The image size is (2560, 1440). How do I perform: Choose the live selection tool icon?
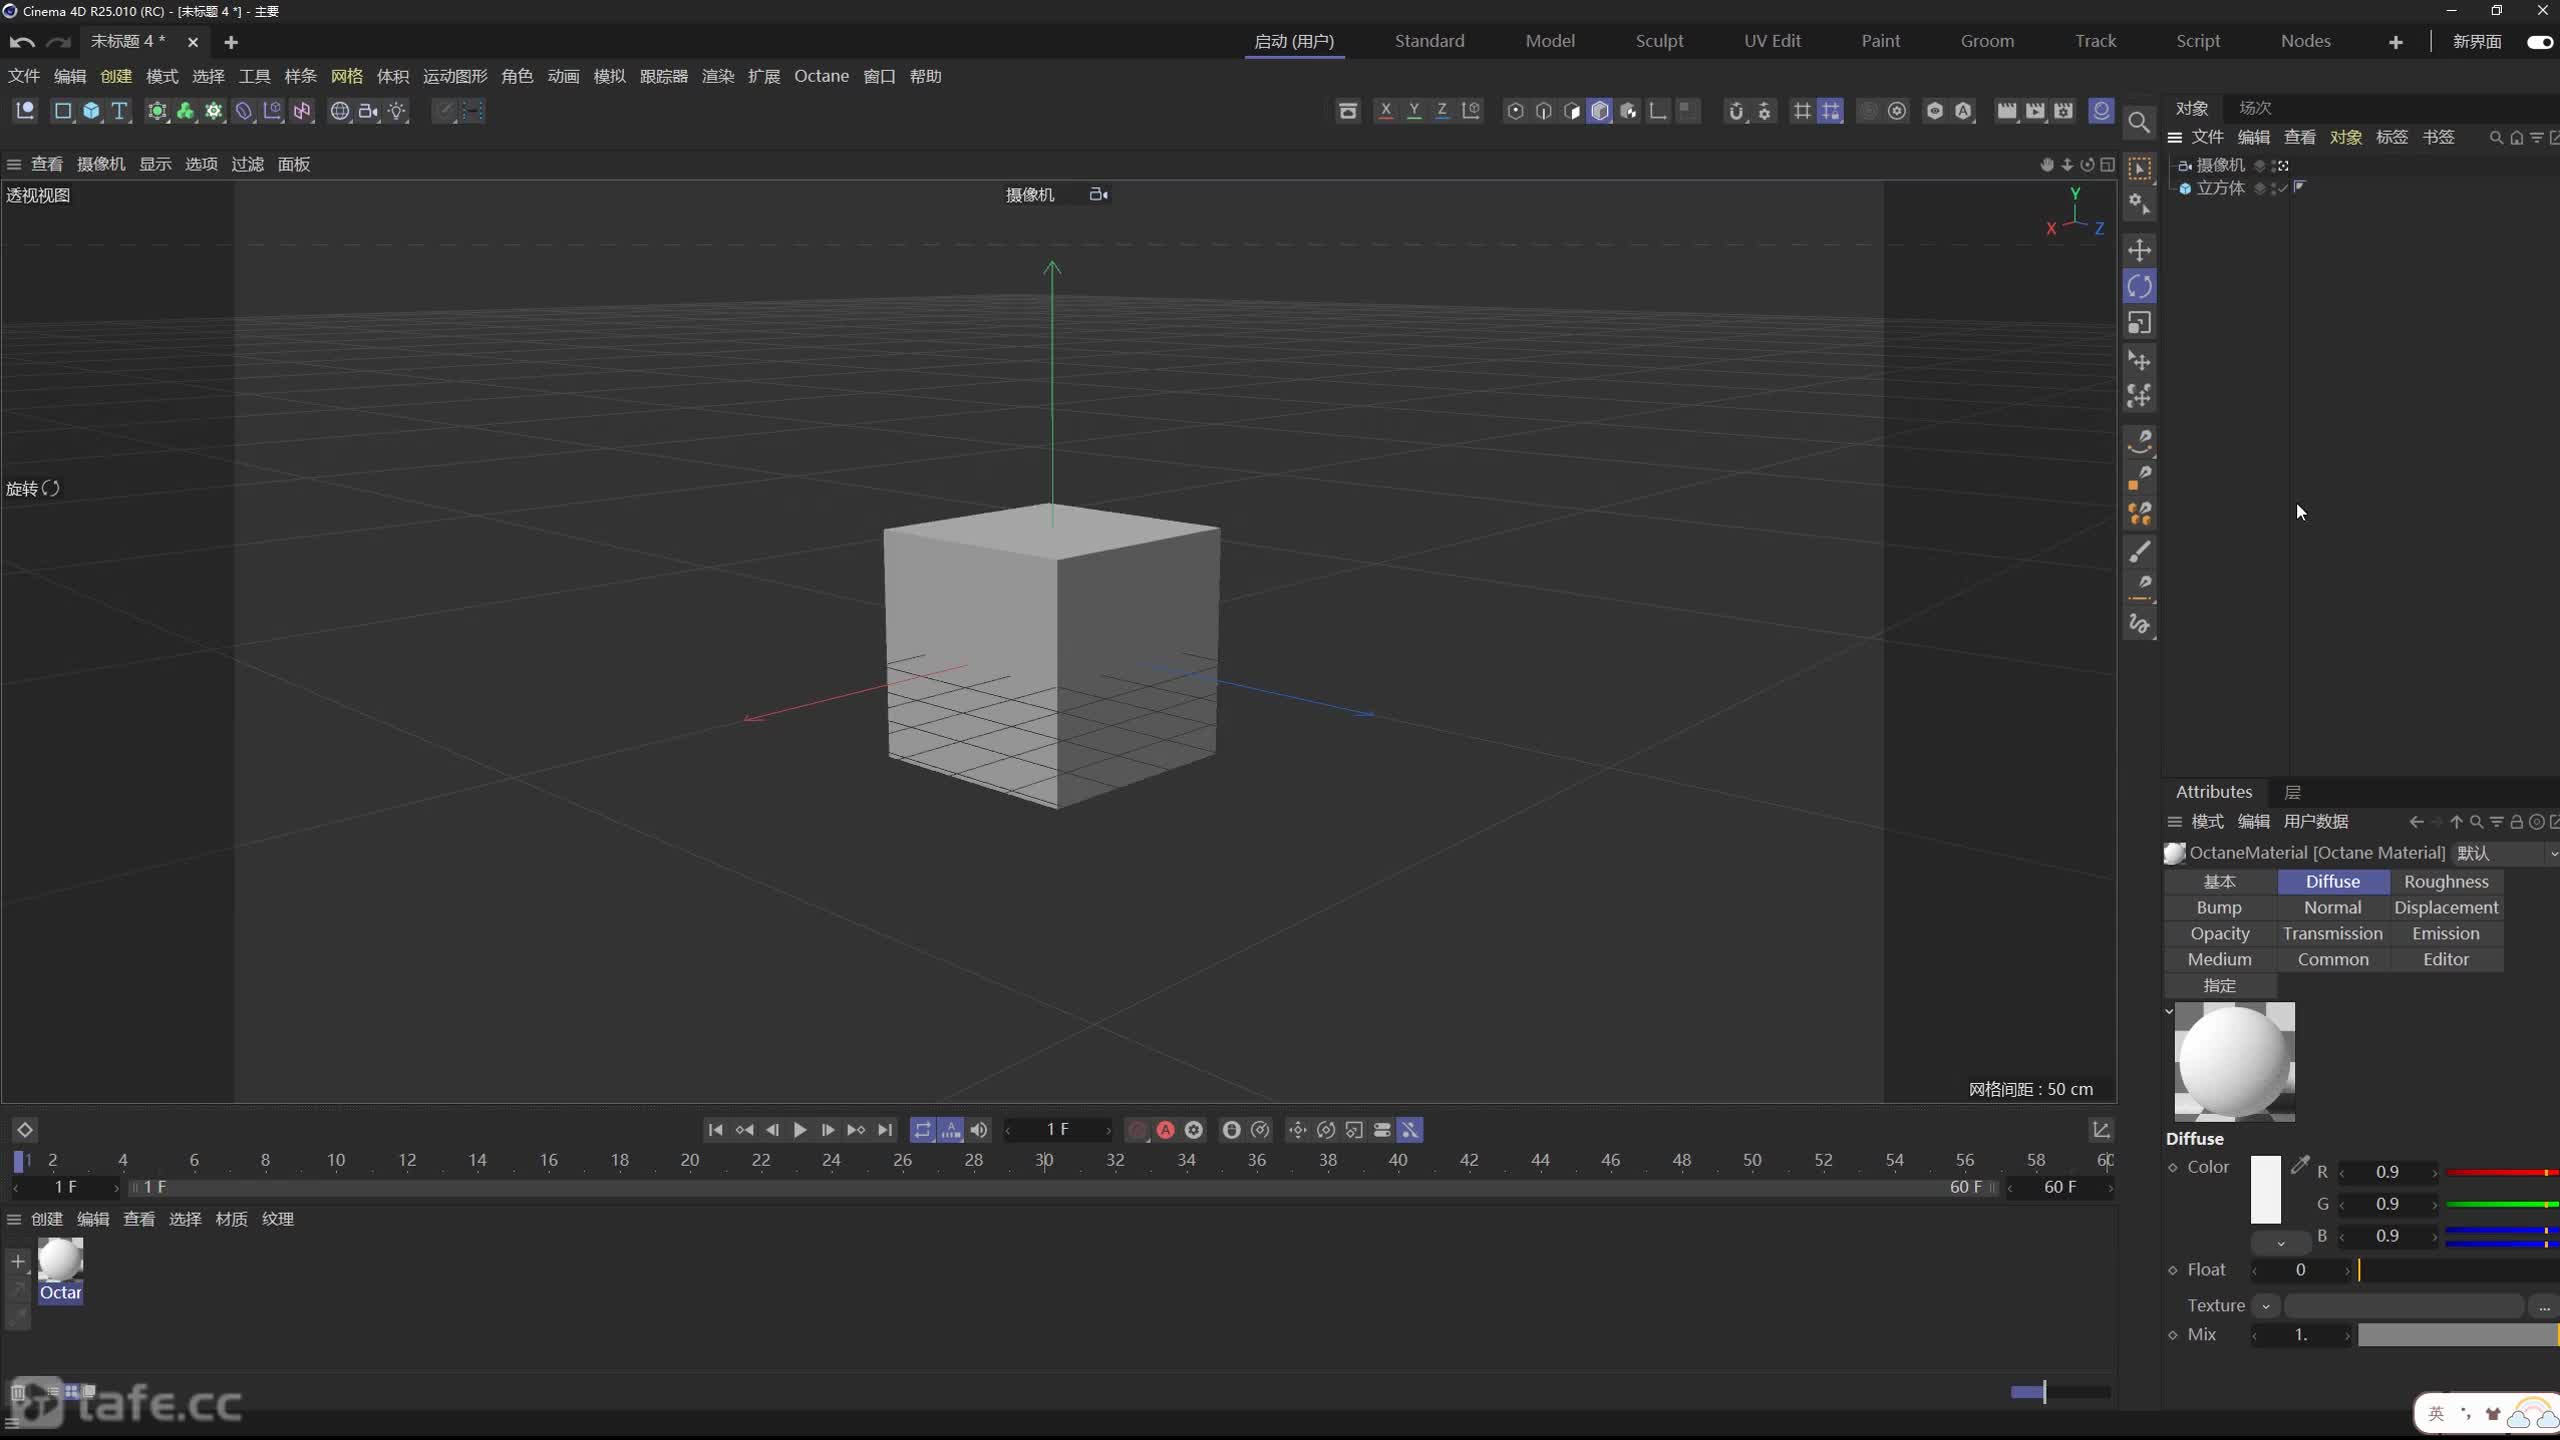coord(2139,169)
